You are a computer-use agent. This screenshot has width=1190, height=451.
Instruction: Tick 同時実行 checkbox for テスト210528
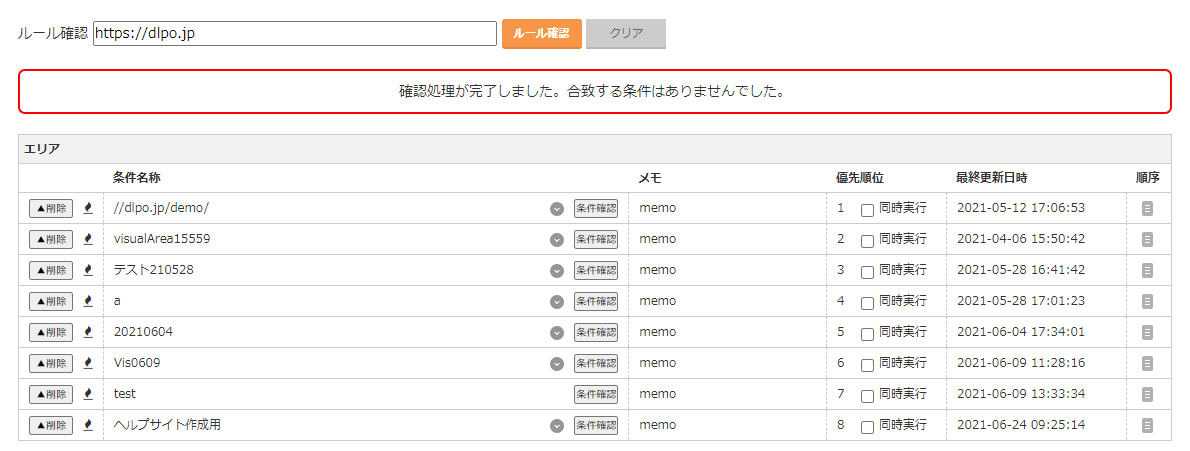[x=867, y=273]
